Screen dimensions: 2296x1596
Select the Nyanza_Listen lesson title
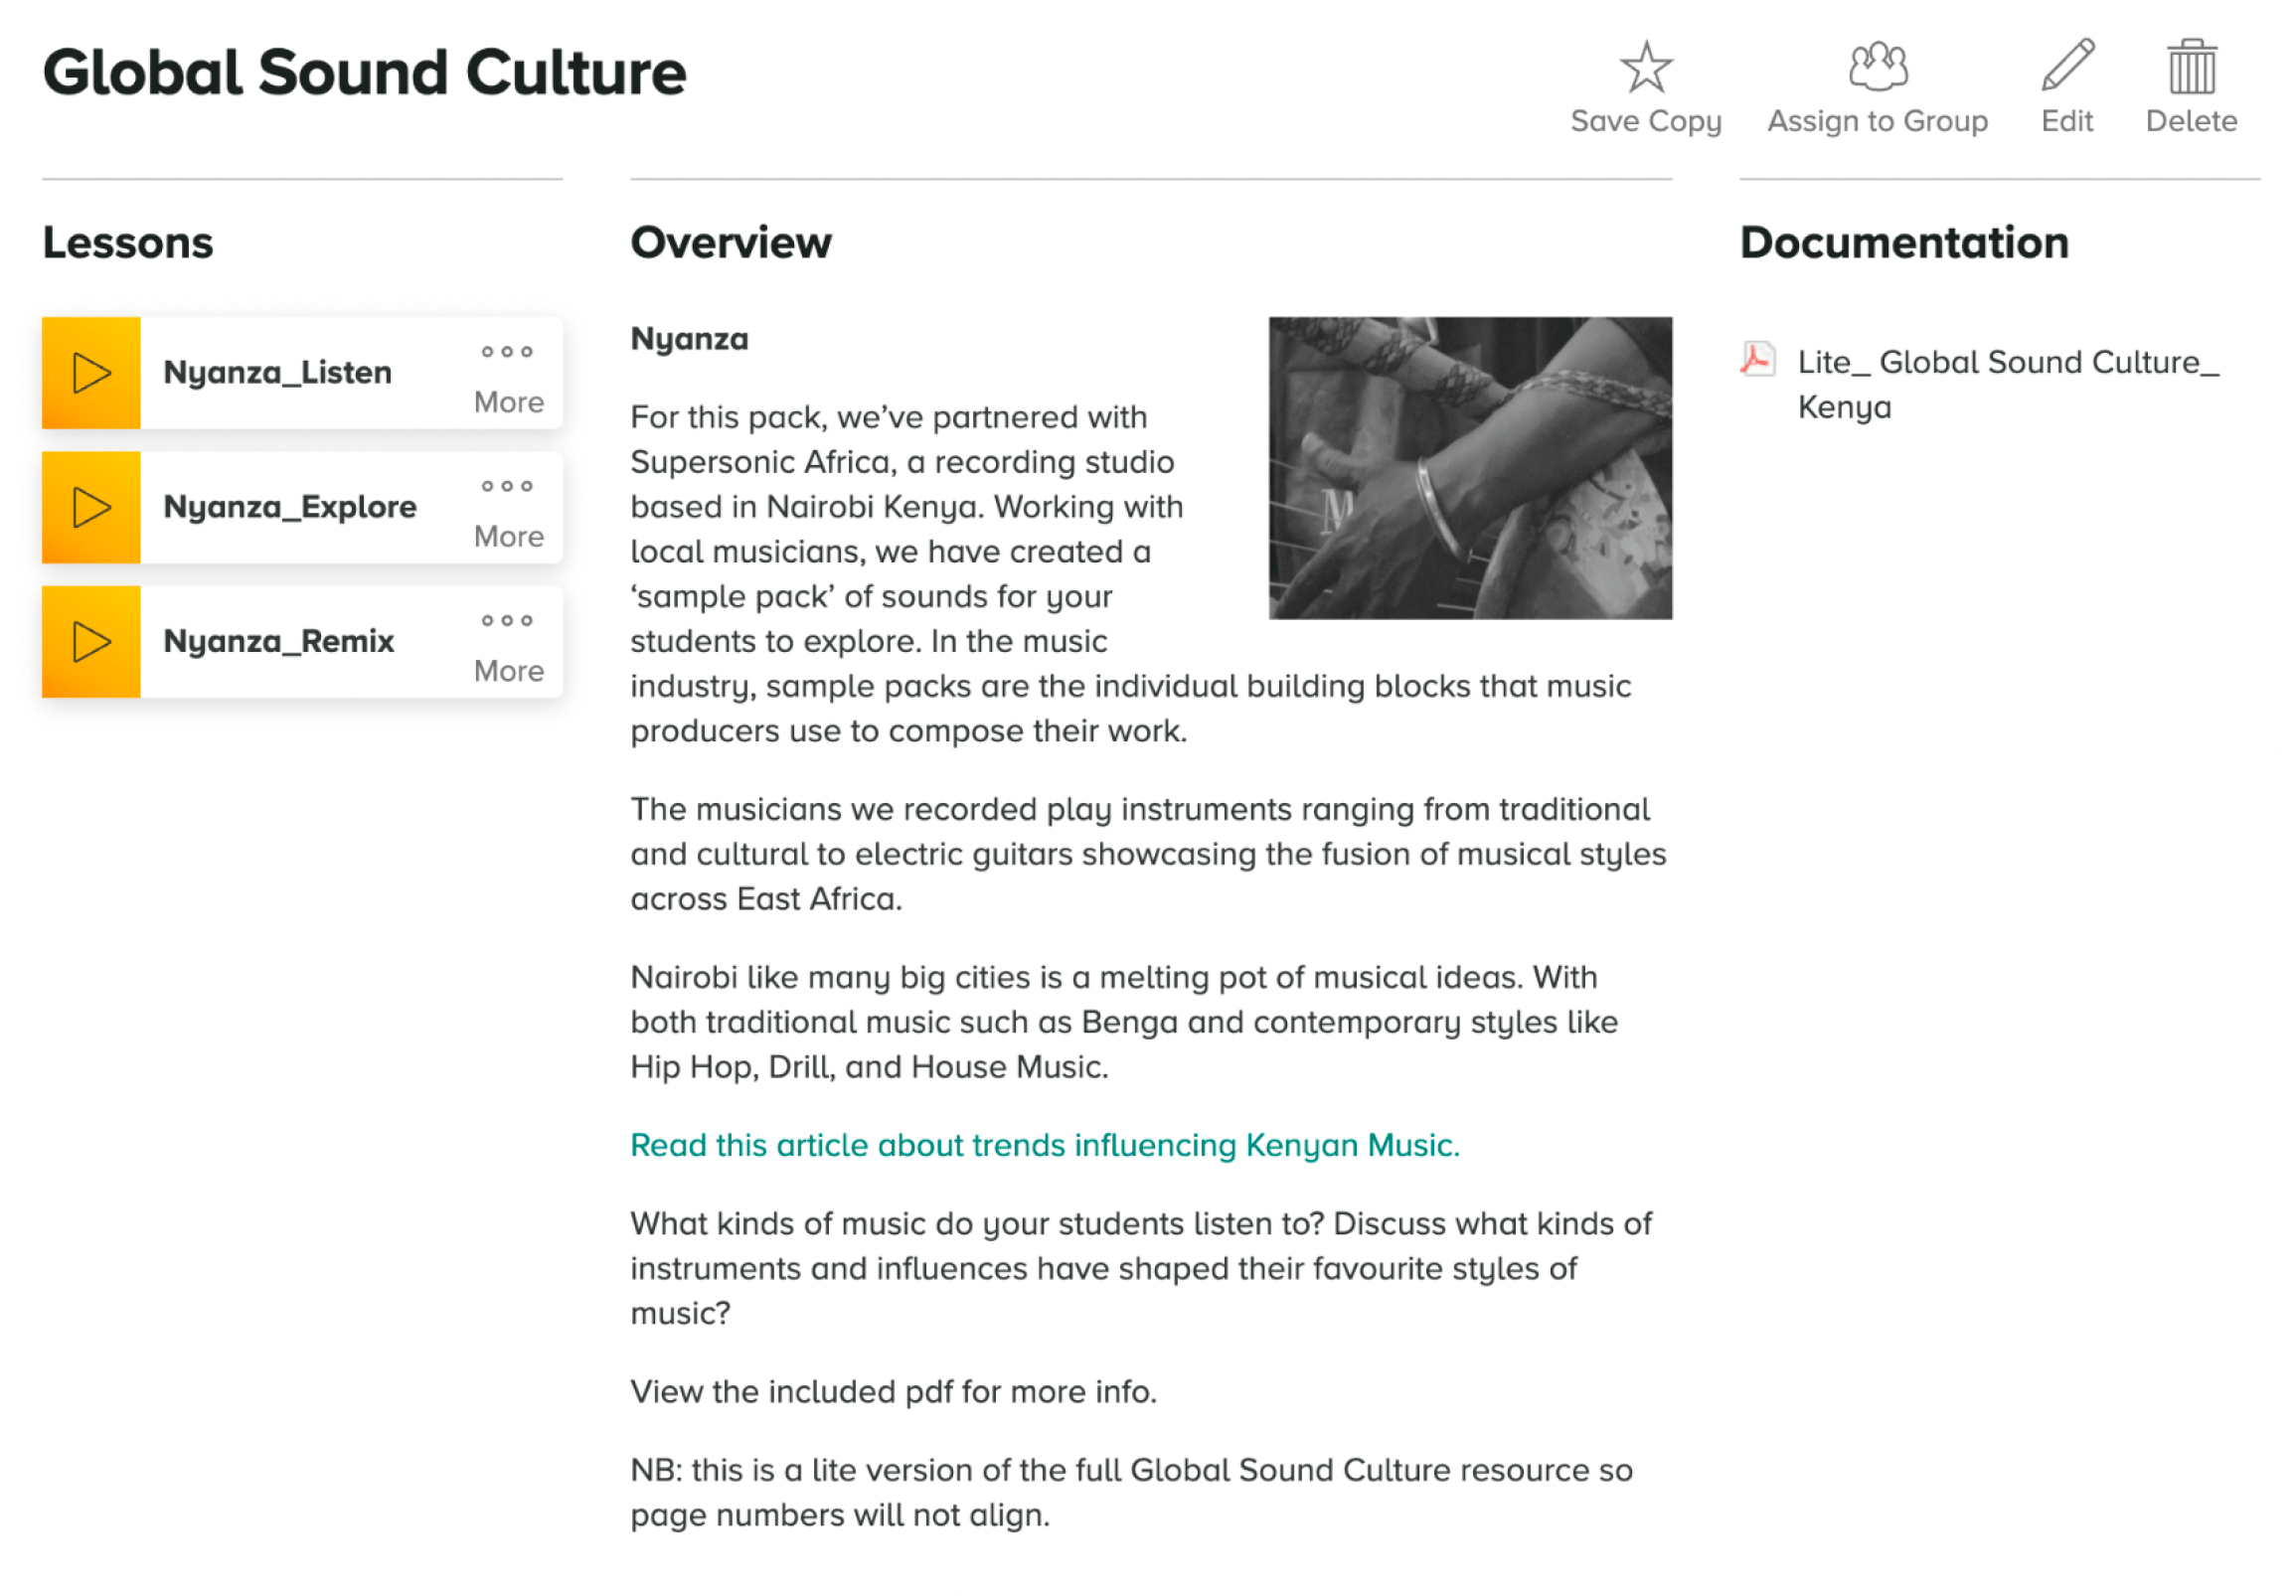(278, 373)
